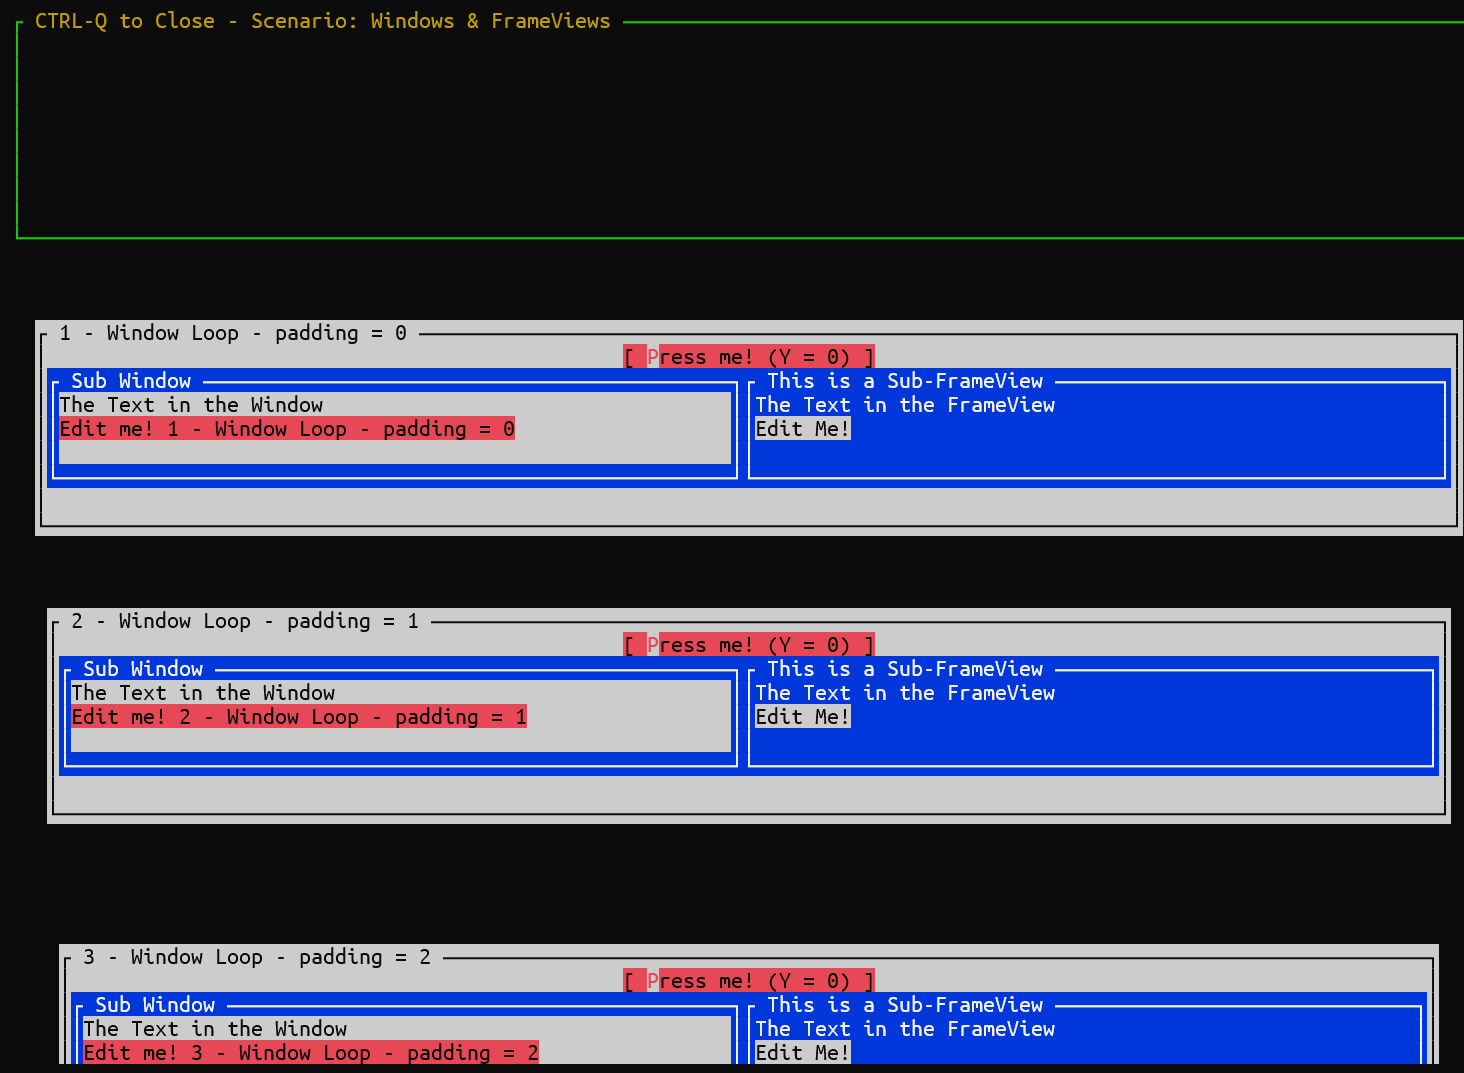
Task: Click 'The Text in the Window' label in window 1
Action: pos(190,404)
